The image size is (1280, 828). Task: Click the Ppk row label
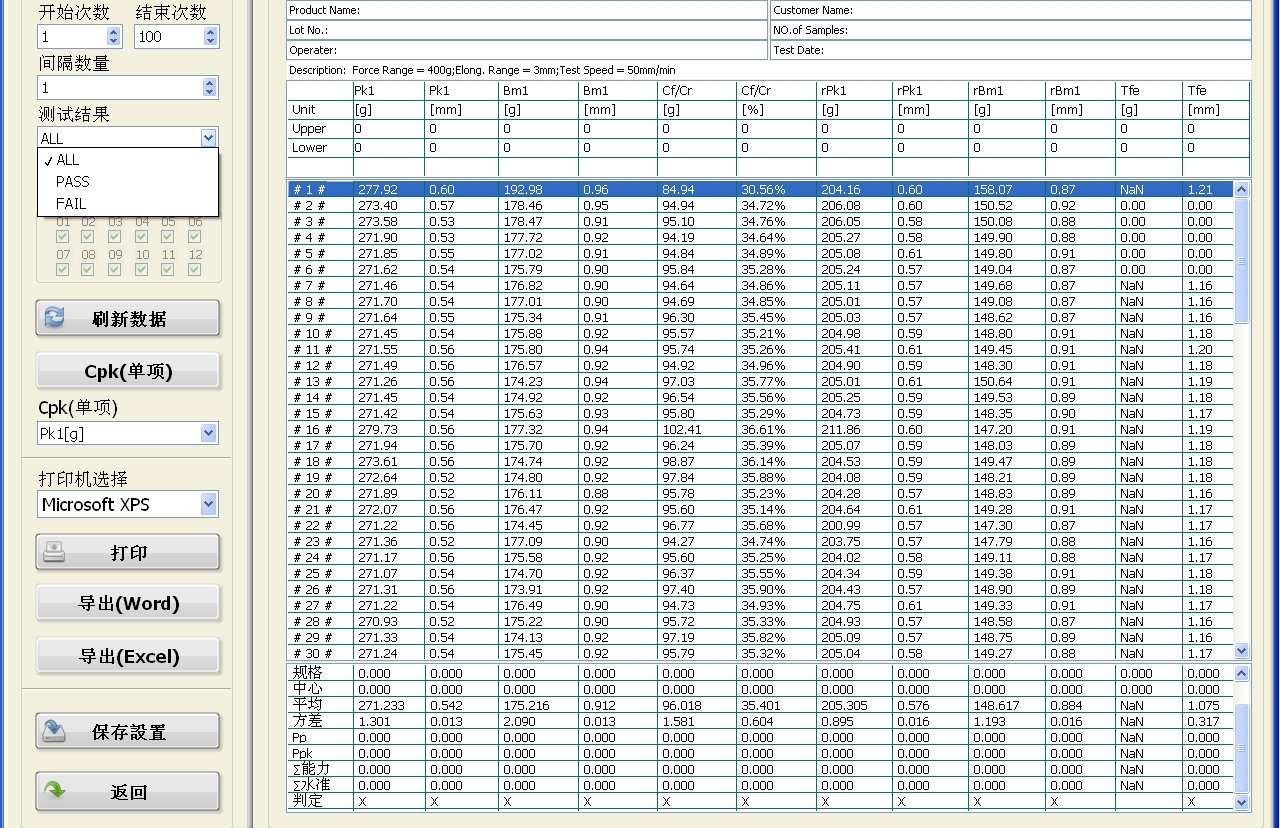302,753
